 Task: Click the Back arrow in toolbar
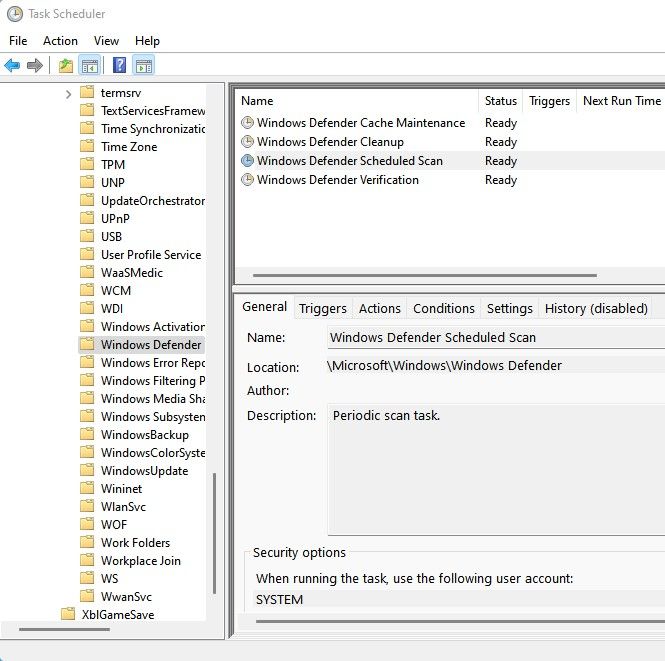[12, 66]
